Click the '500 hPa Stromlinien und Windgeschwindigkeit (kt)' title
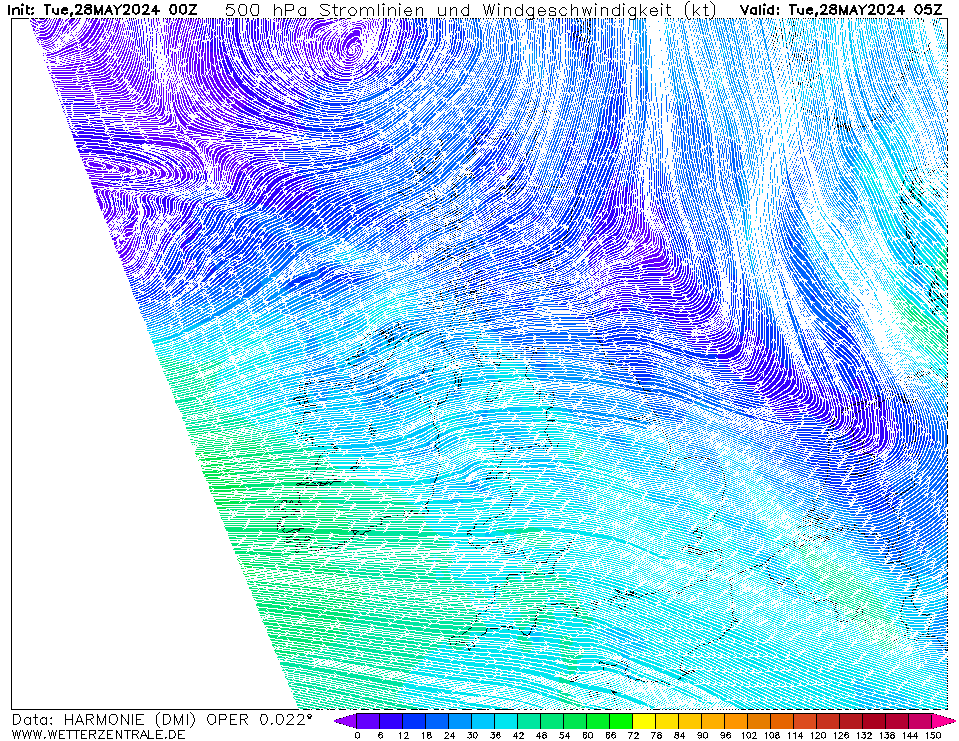The image size is (959, 741). click(471, 10)
